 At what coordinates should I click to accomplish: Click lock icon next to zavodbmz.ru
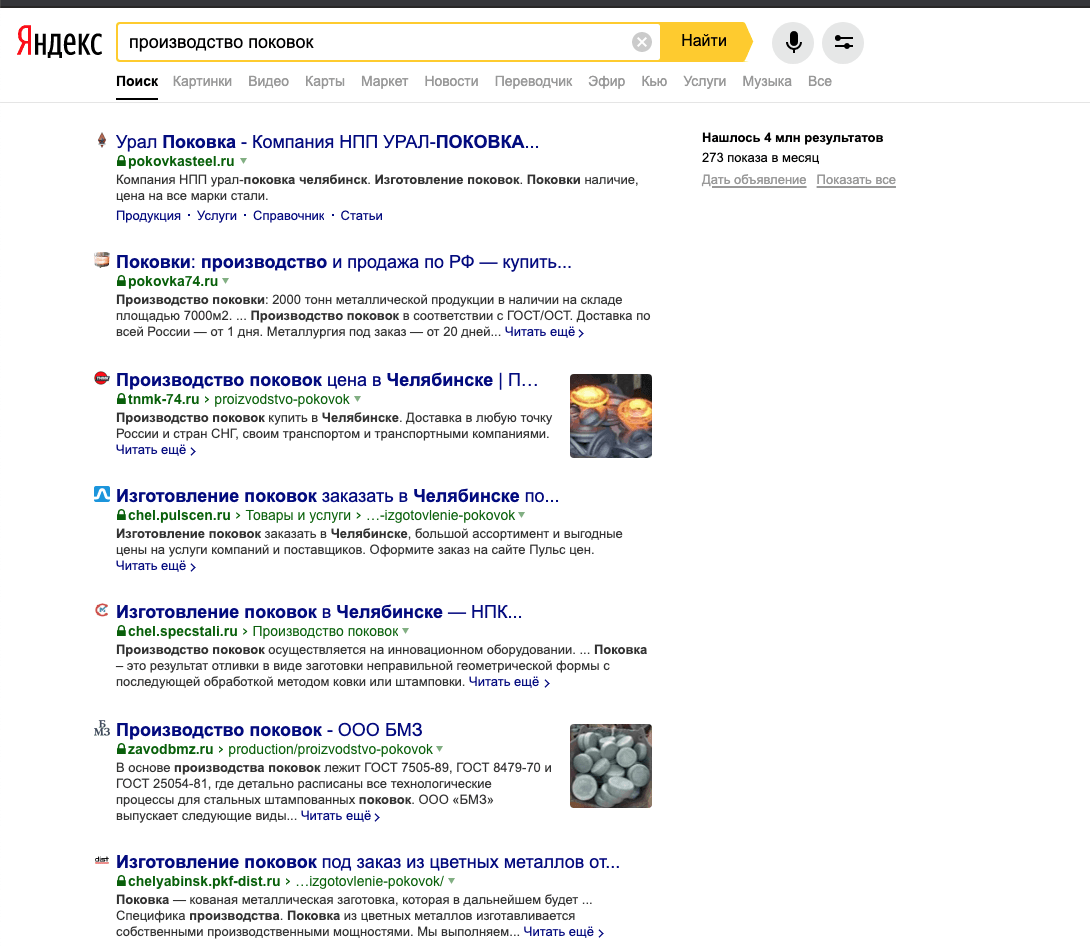[x=121, y=749]
